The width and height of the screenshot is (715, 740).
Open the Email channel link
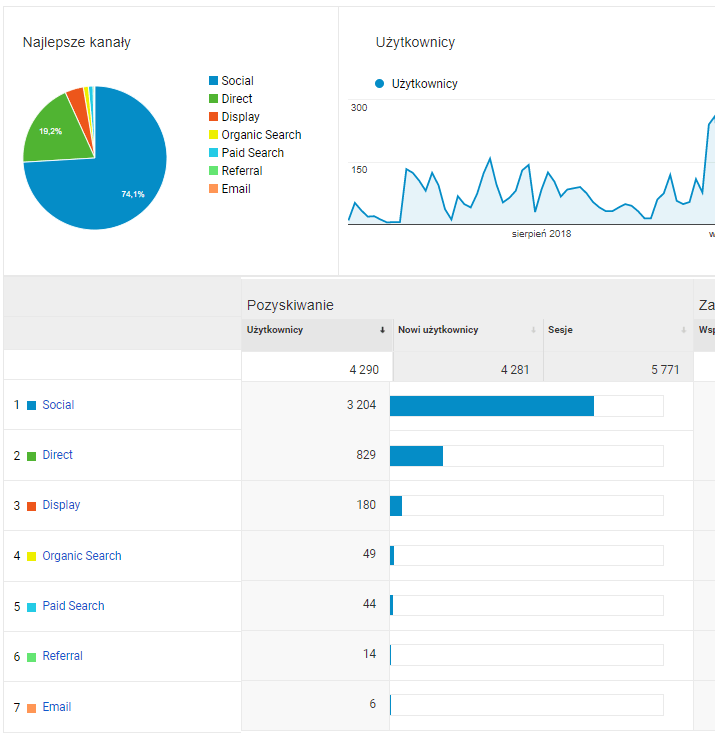click(56, 707)
